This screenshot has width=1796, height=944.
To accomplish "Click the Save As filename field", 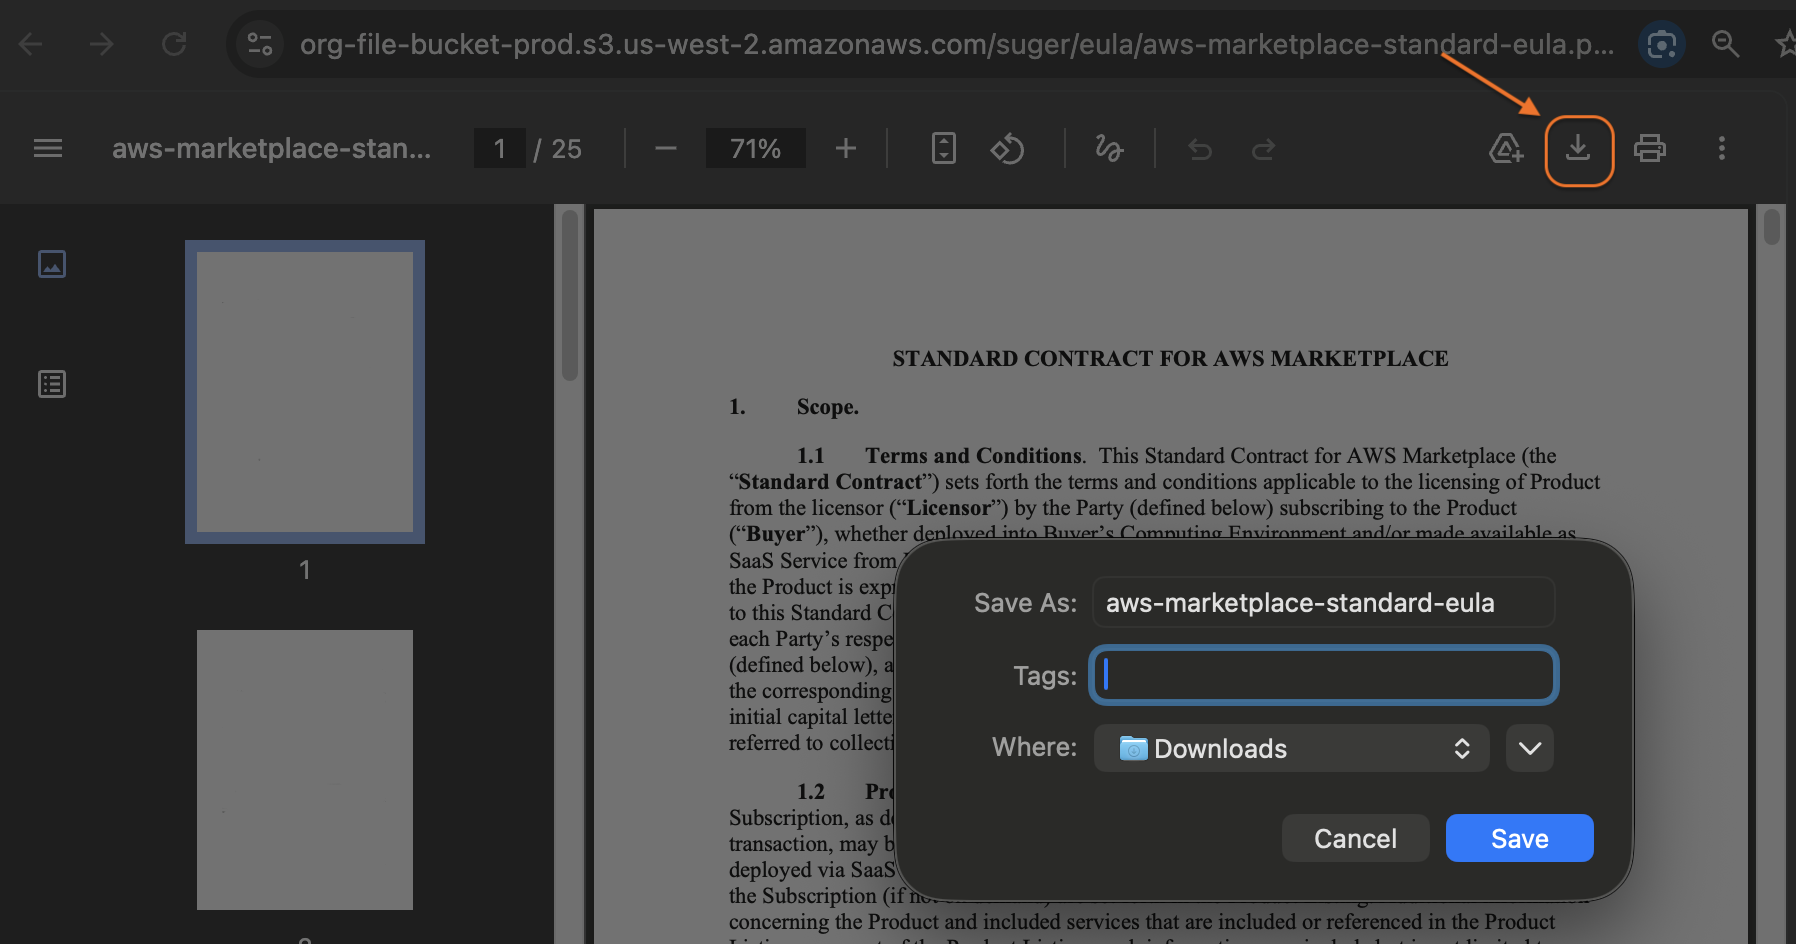I will 1324,603.
